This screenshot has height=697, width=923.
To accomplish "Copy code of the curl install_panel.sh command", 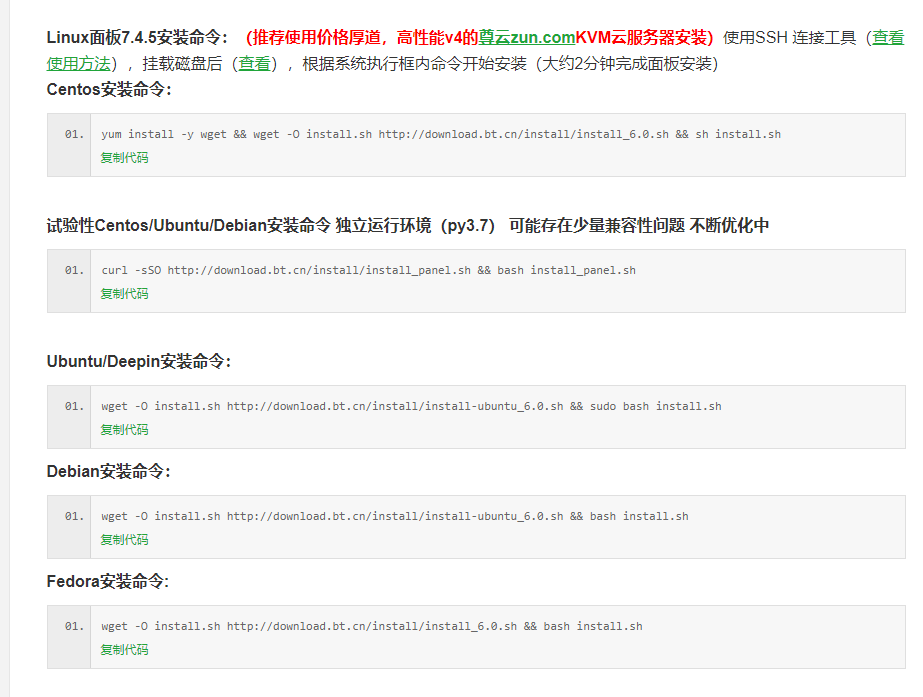I will [x=124, y=294].
